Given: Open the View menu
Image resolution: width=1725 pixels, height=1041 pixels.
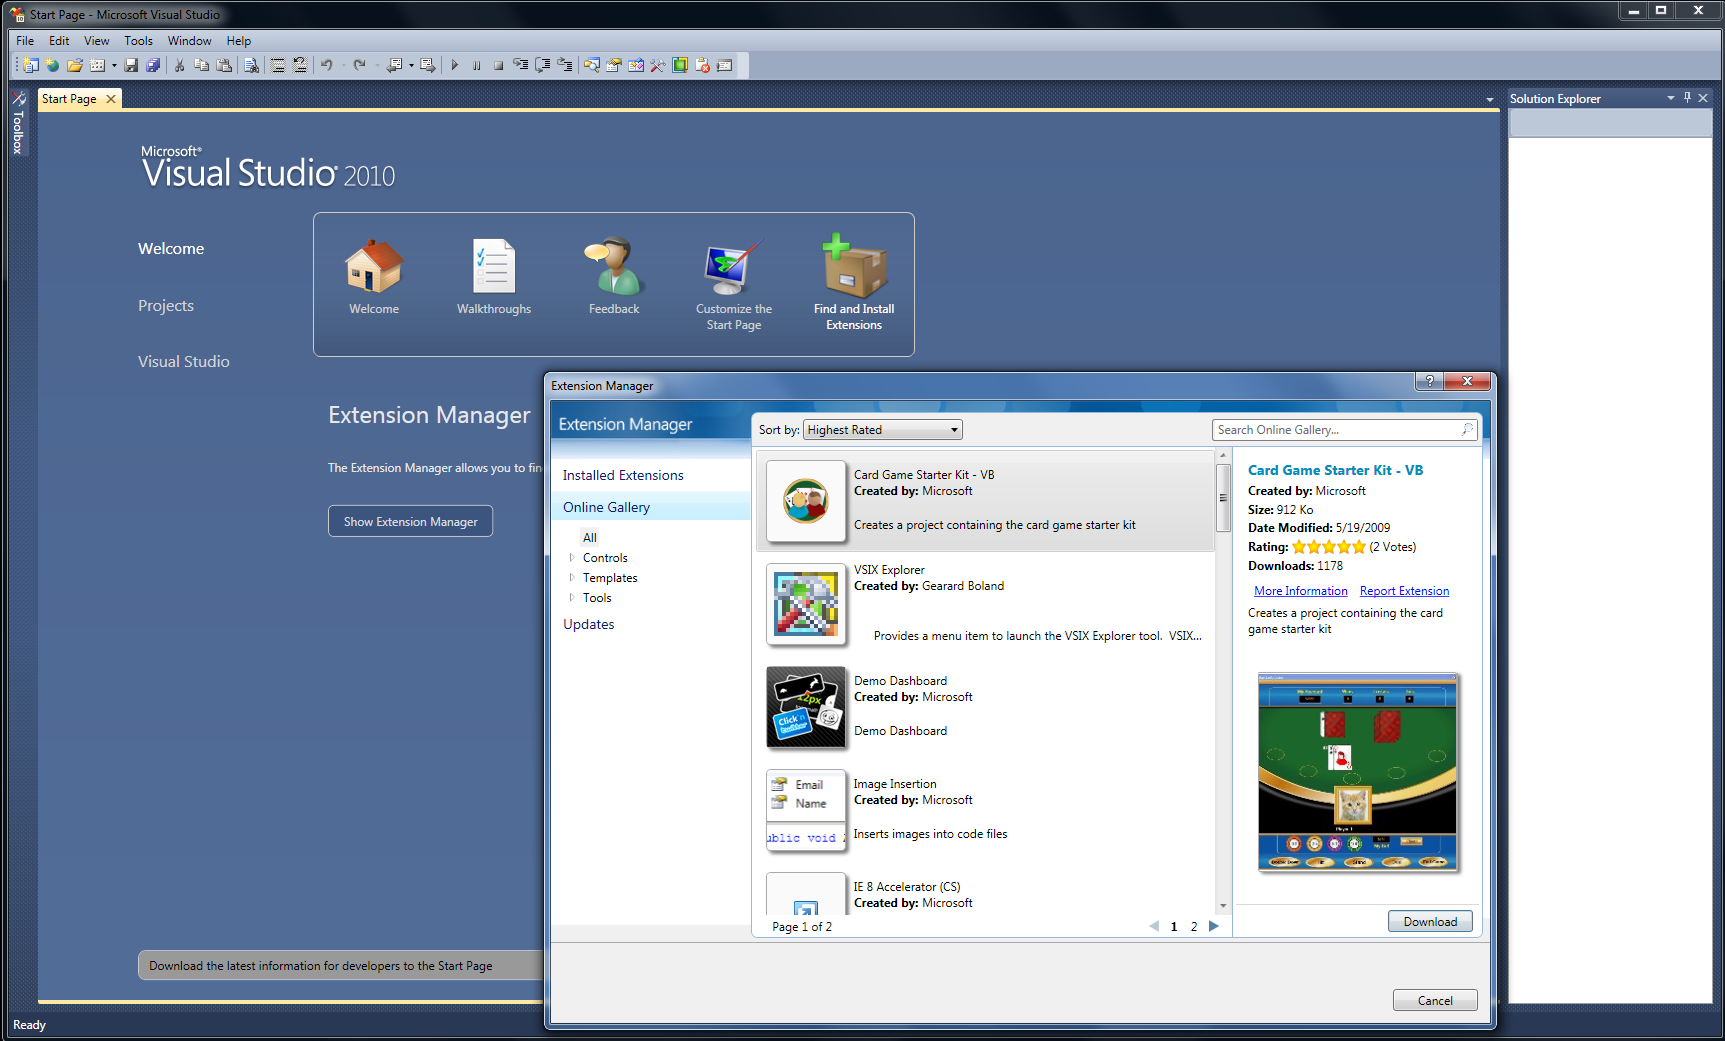Looking at the screenshot, I should (x=97, y=41).
